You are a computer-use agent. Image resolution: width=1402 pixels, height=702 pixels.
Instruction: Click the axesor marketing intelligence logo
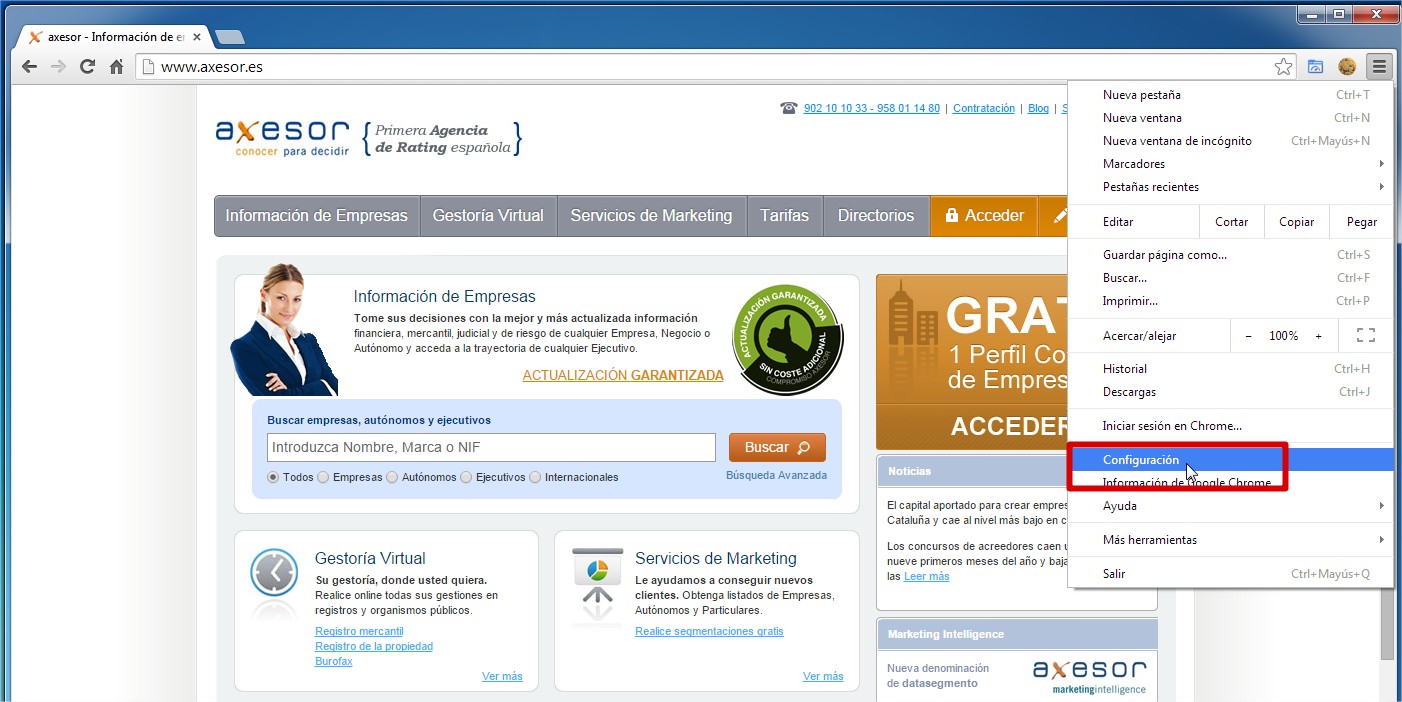1089,677
